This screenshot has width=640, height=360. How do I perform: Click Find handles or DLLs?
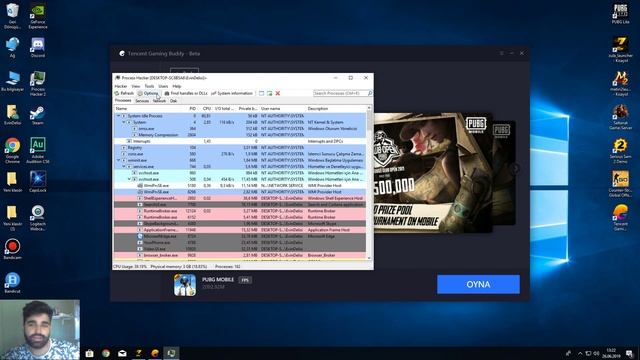click(x=186, y=93)
